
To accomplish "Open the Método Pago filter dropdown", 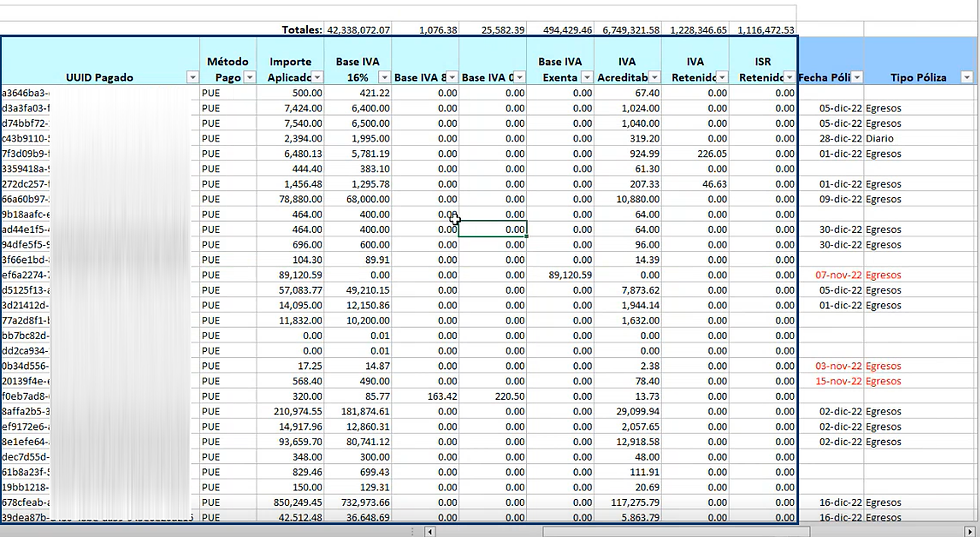I will click(x=250, y=78).
